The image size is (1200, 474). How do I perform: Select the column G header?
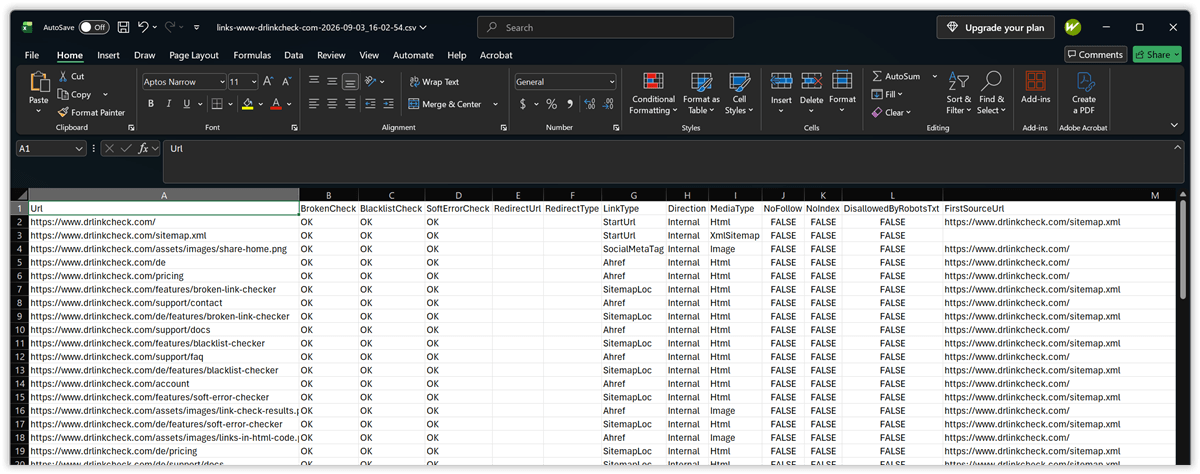[634, 195]
